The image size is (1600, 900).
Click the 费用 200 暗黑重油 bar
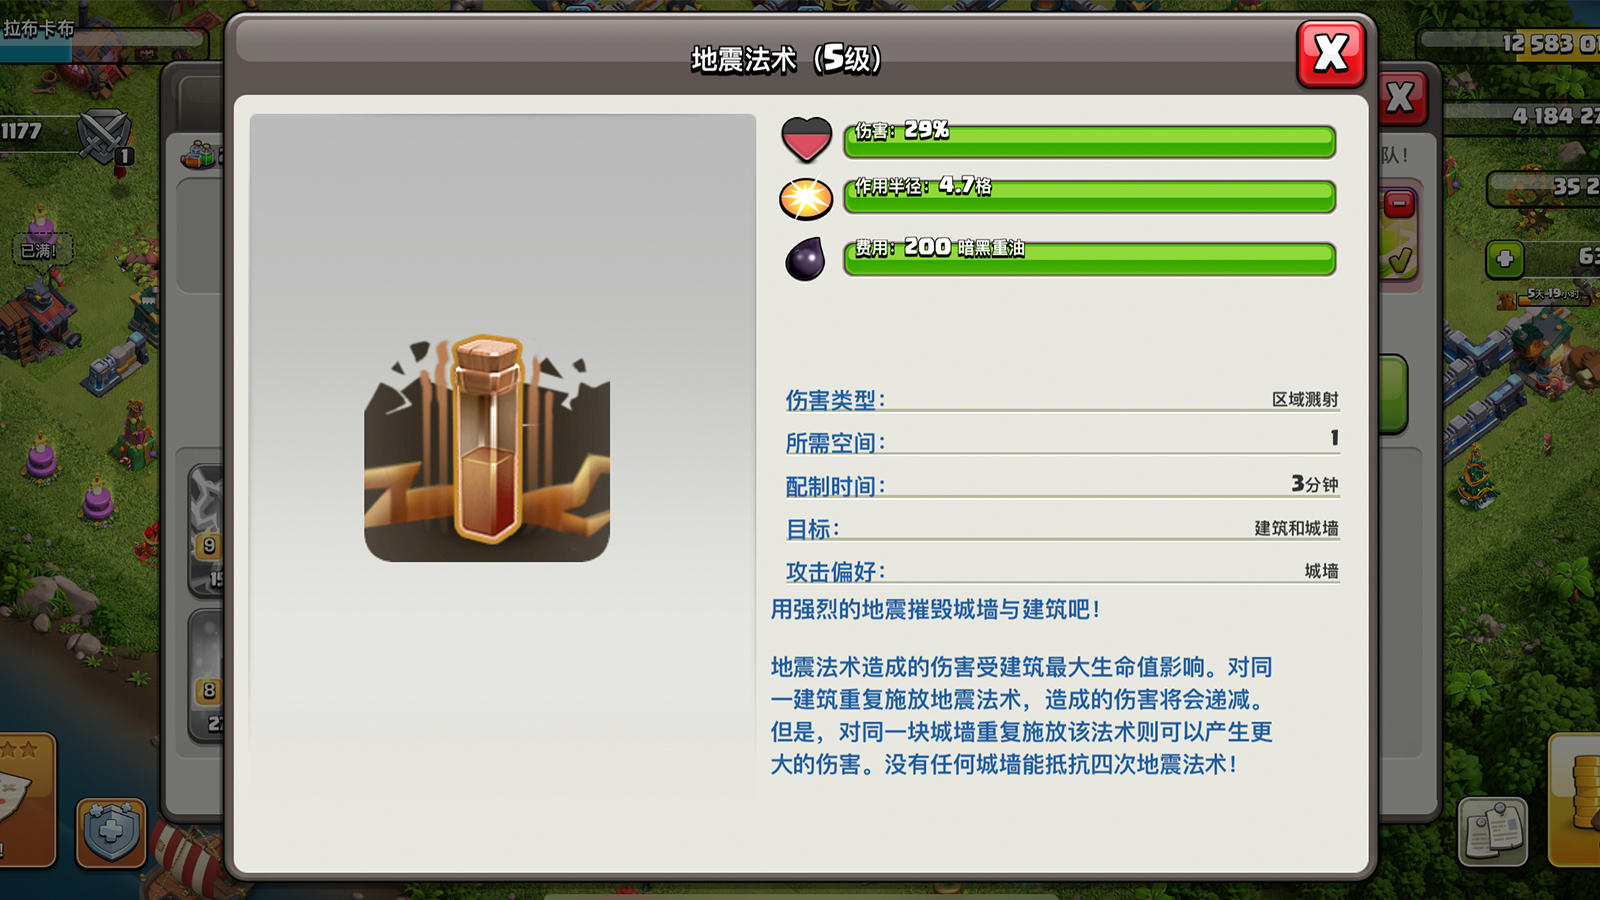click(1090, 258)
